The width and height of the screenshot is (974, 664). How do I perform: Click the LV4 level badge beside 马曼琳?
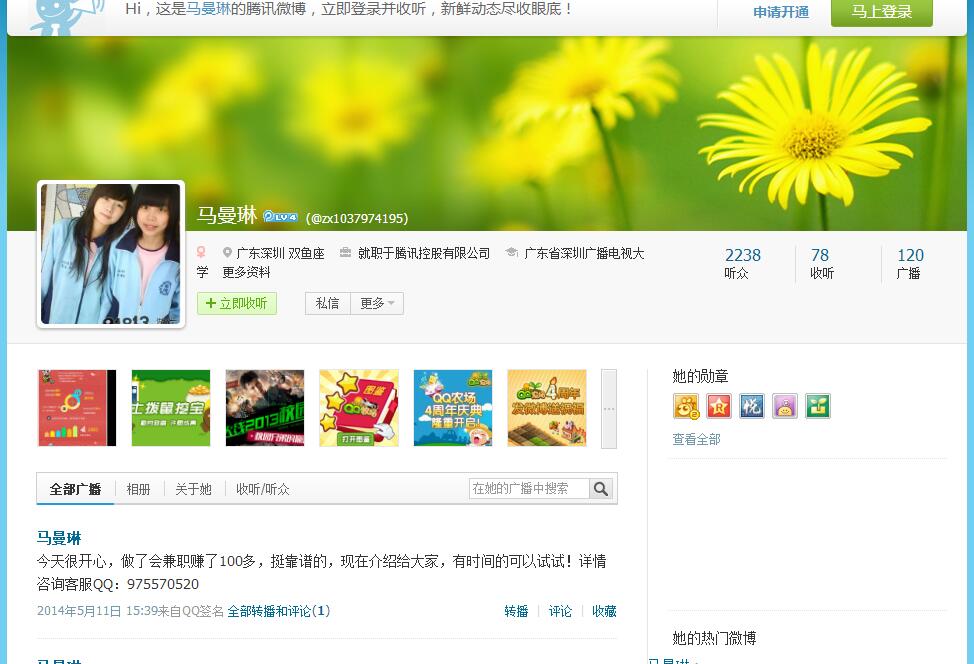(280, 217)
